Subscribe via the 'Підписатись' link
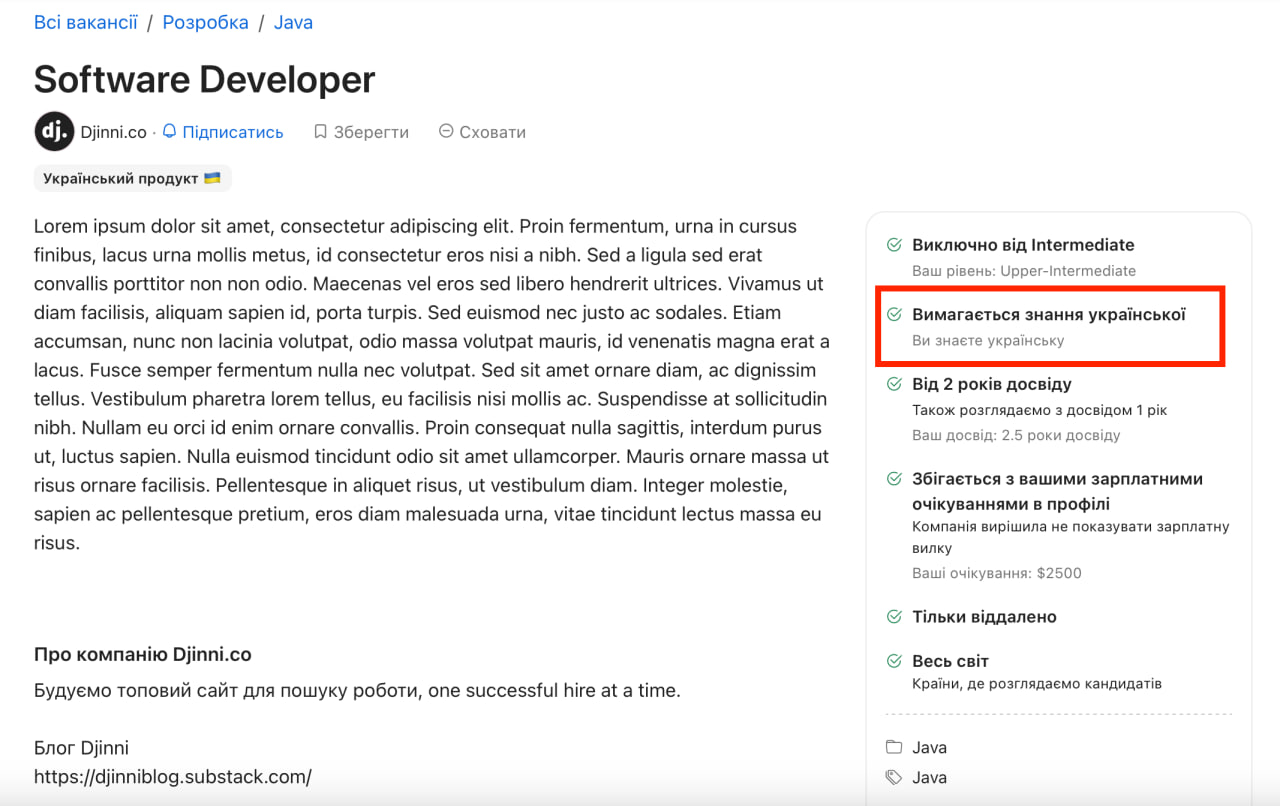 pyautogui.click(x=233, y=132)
